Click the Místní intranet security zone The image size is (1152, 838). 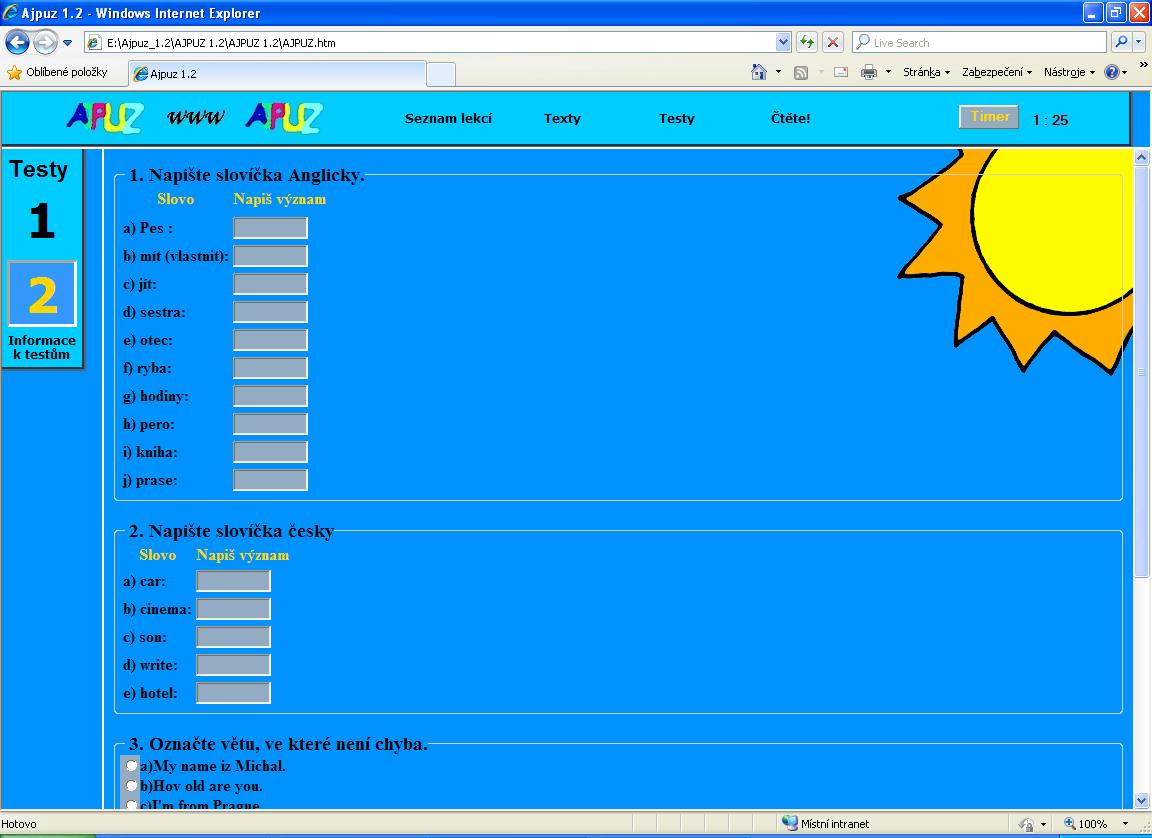[826, 824]
